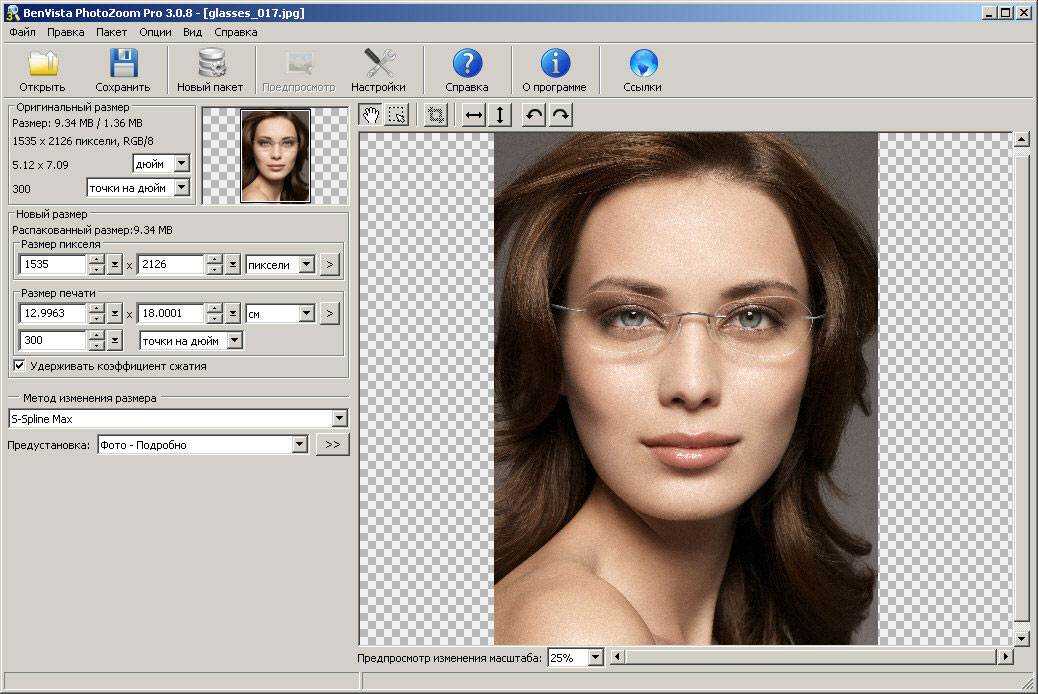Click the >> preset options button

tap(332, 444)
